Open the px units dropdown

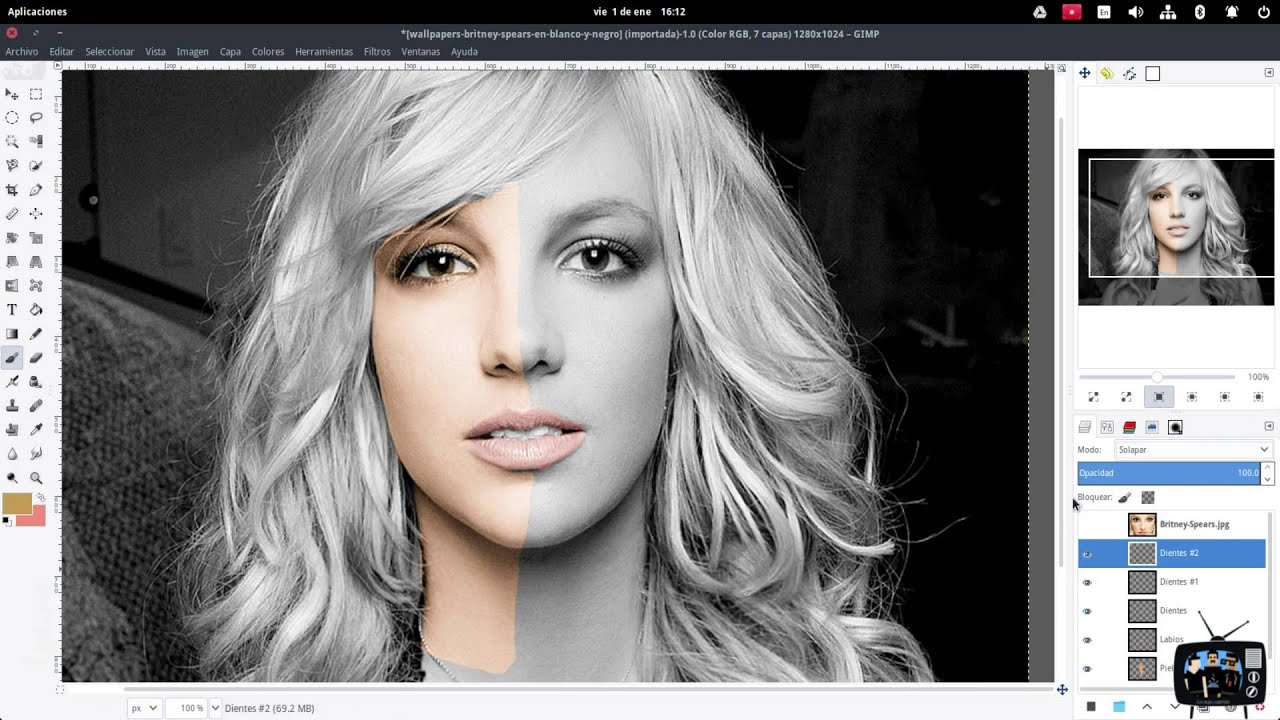[145, 708]
